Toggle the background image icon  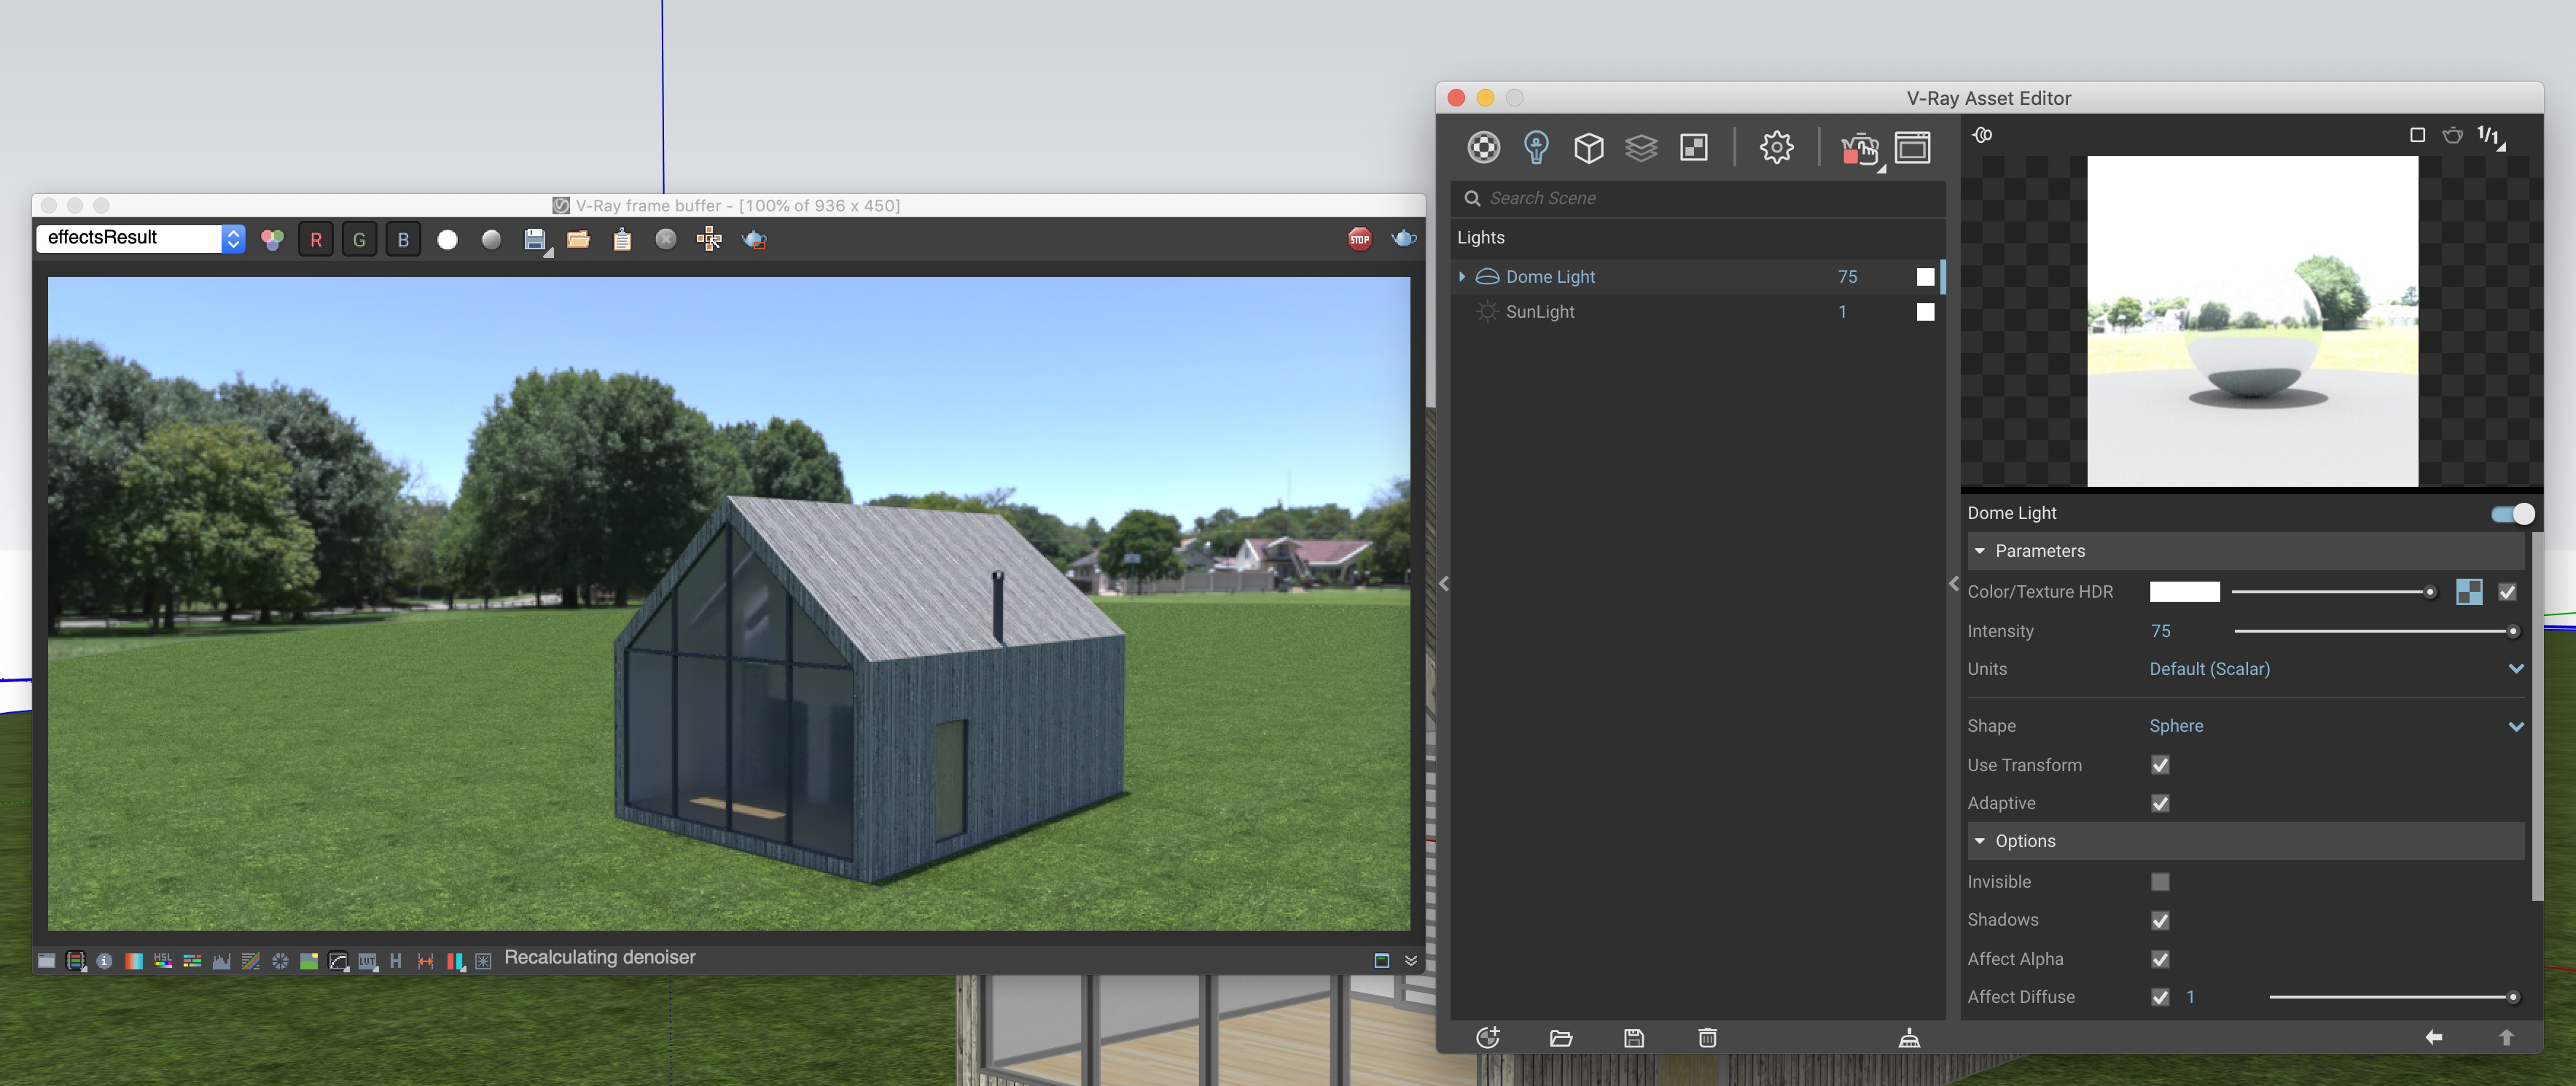click(309, 961)
